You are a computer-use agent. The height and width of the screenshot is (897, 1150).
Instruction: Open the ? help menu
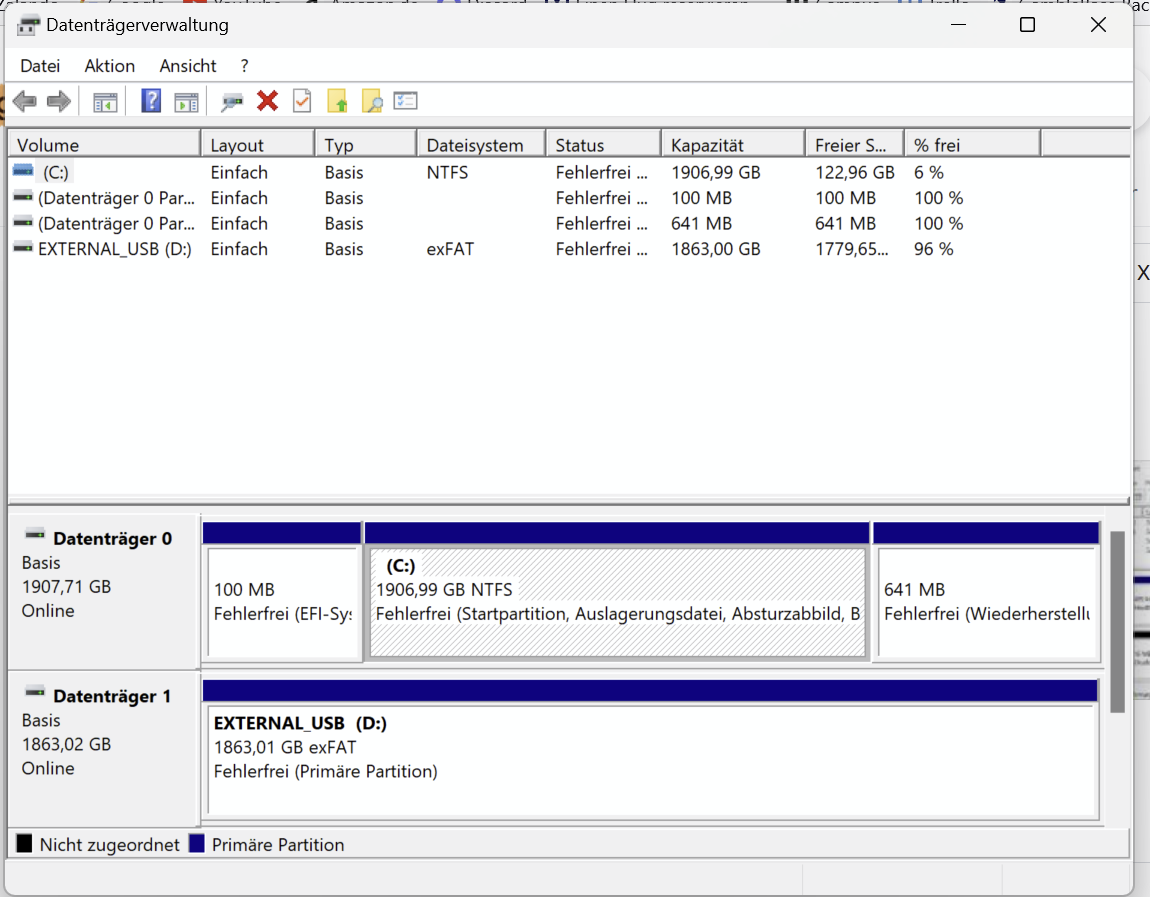(x=244, y=66)
